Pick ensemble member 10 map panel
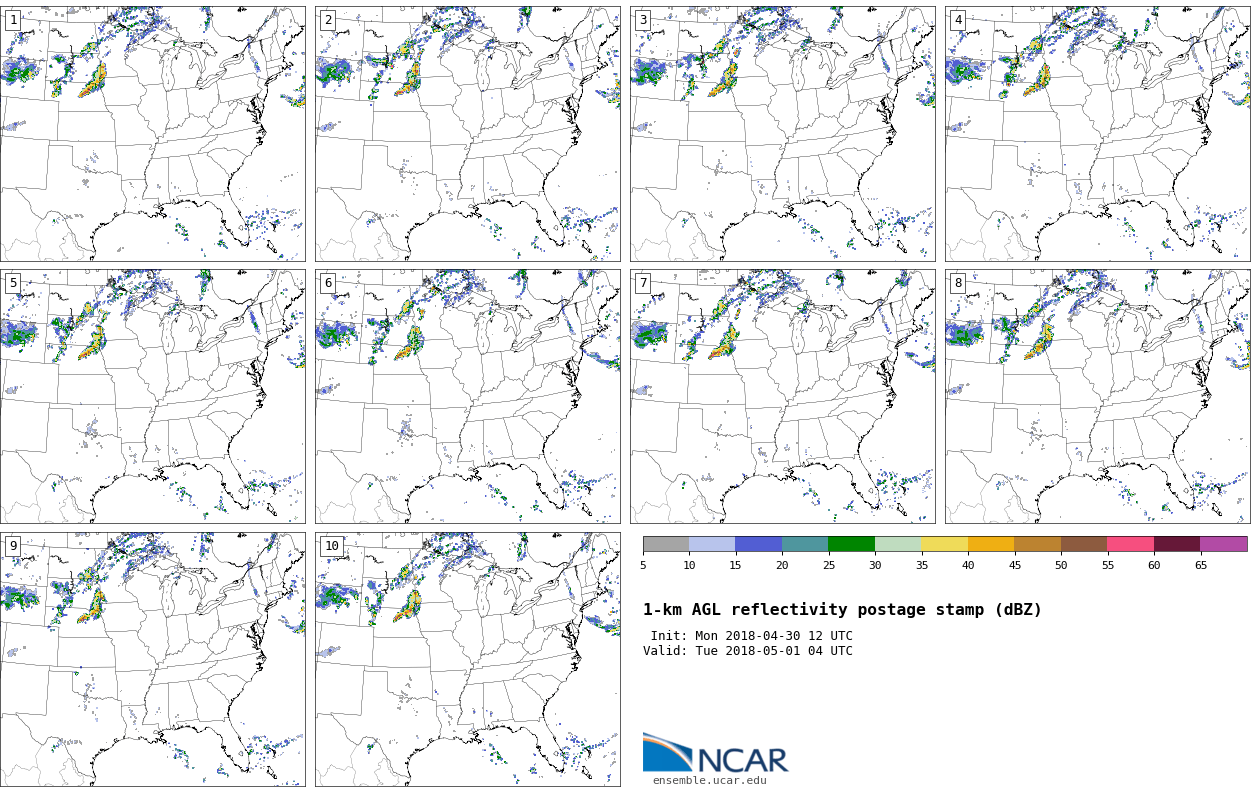Viewport: 1260px width, 788px height. 468,659
